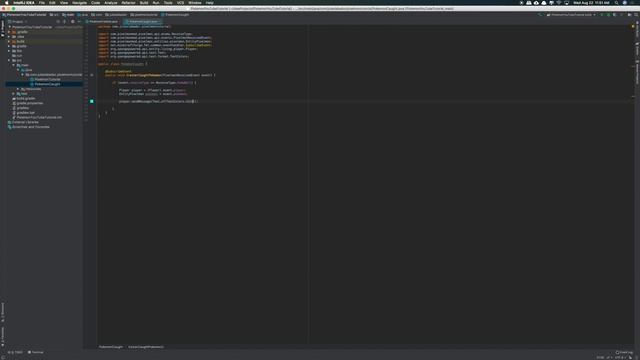
Task: Click the Project panel settings gear icon
Action: [73, 22]
